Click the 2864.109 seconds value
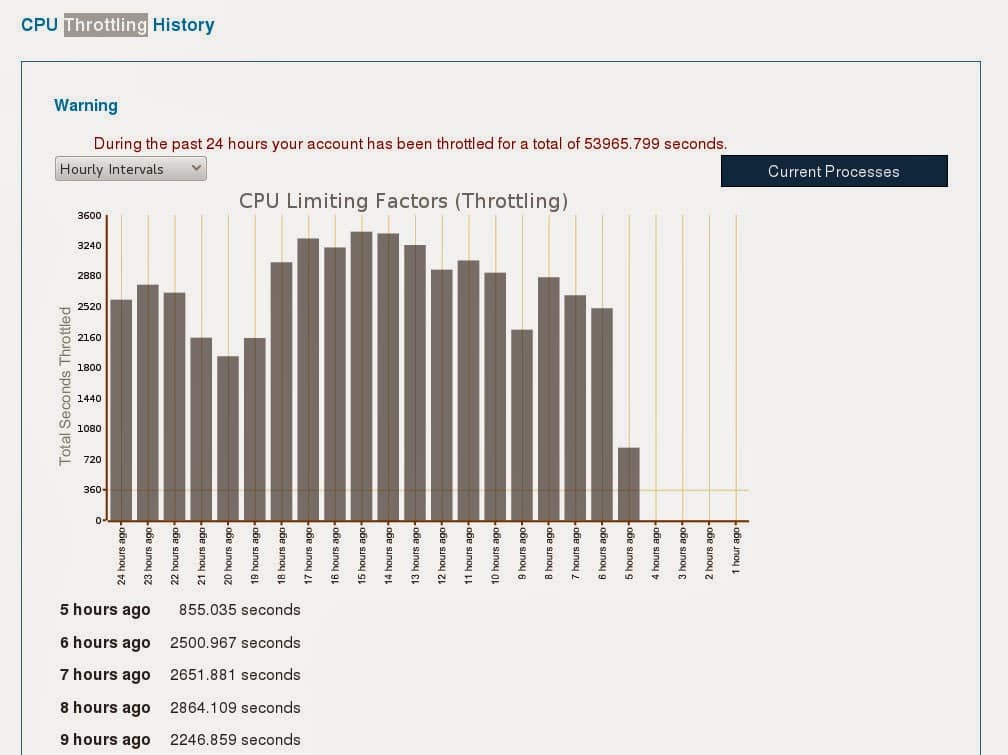Viewport: 1008px width, 755px height. pyautogui.click(x=235, y=708)
